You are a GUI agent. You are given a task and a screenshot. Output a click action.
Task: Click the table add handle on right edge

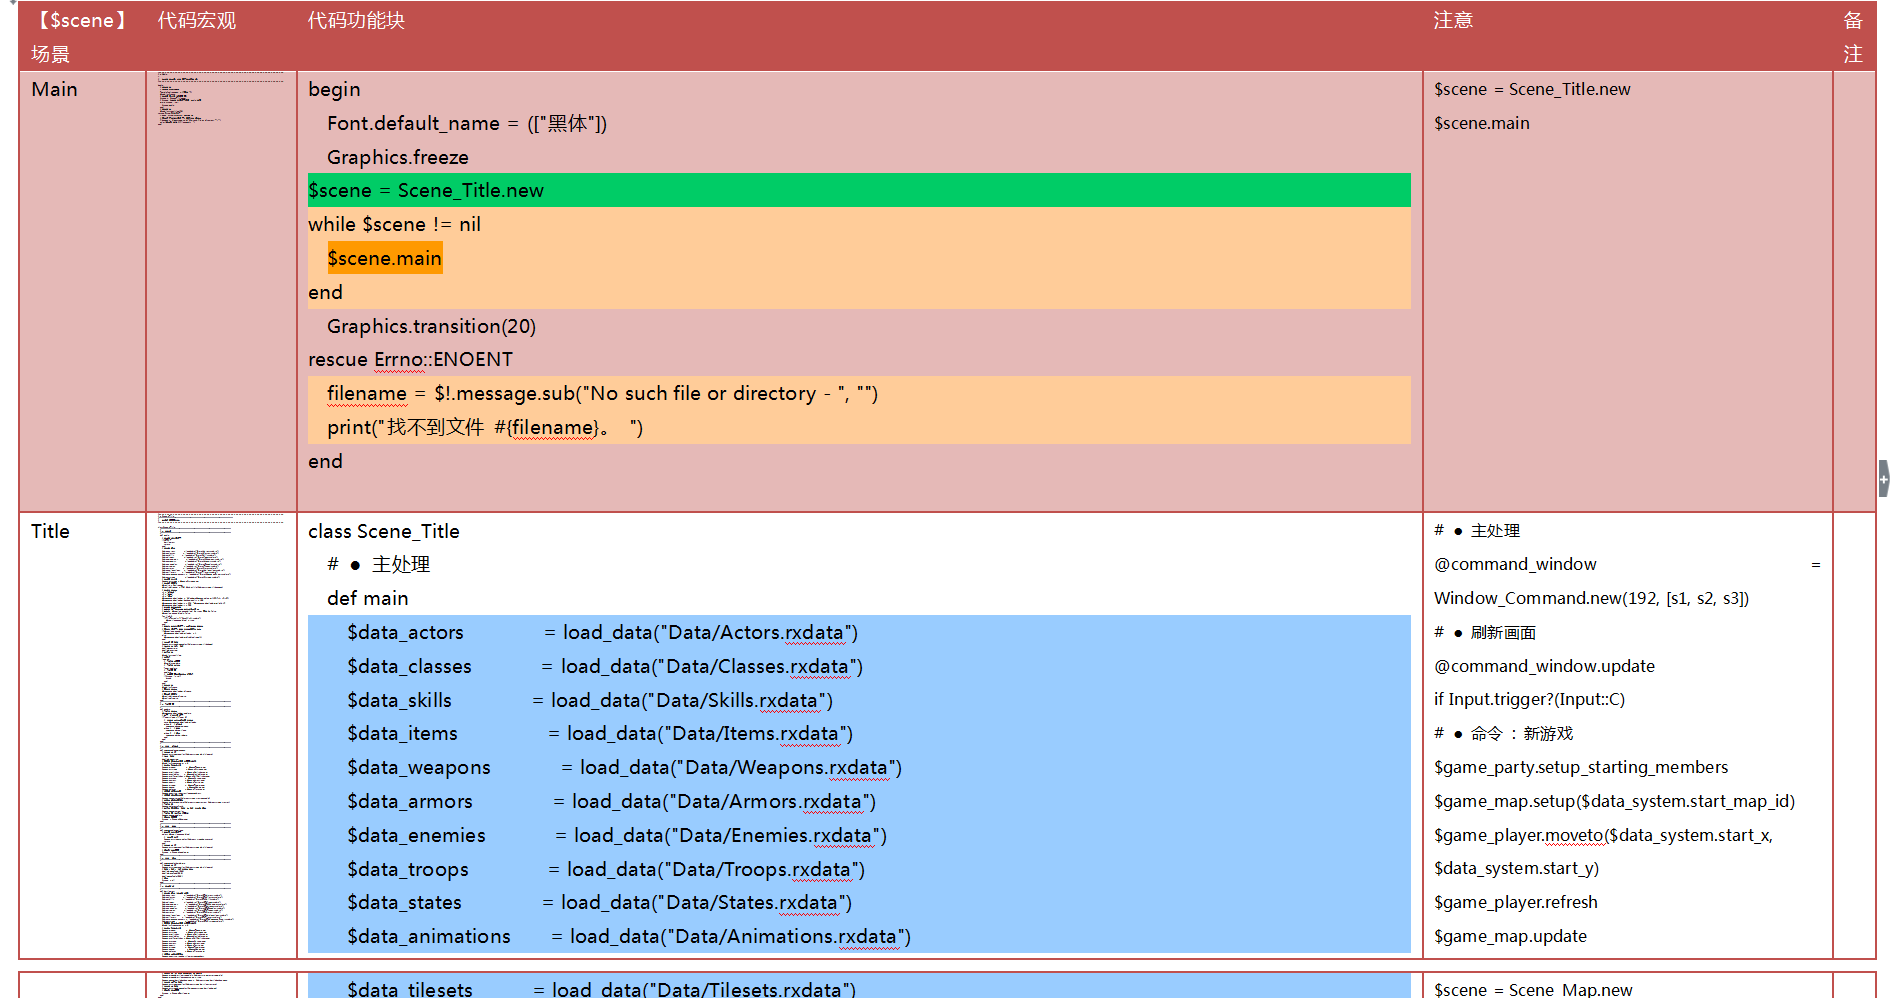(1884, 478)
